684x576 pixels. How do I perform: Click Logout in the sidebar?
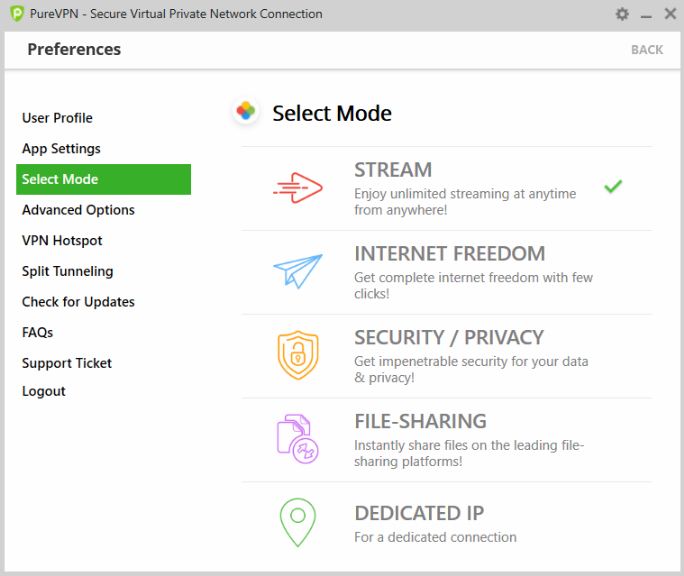tap(44, 391)
